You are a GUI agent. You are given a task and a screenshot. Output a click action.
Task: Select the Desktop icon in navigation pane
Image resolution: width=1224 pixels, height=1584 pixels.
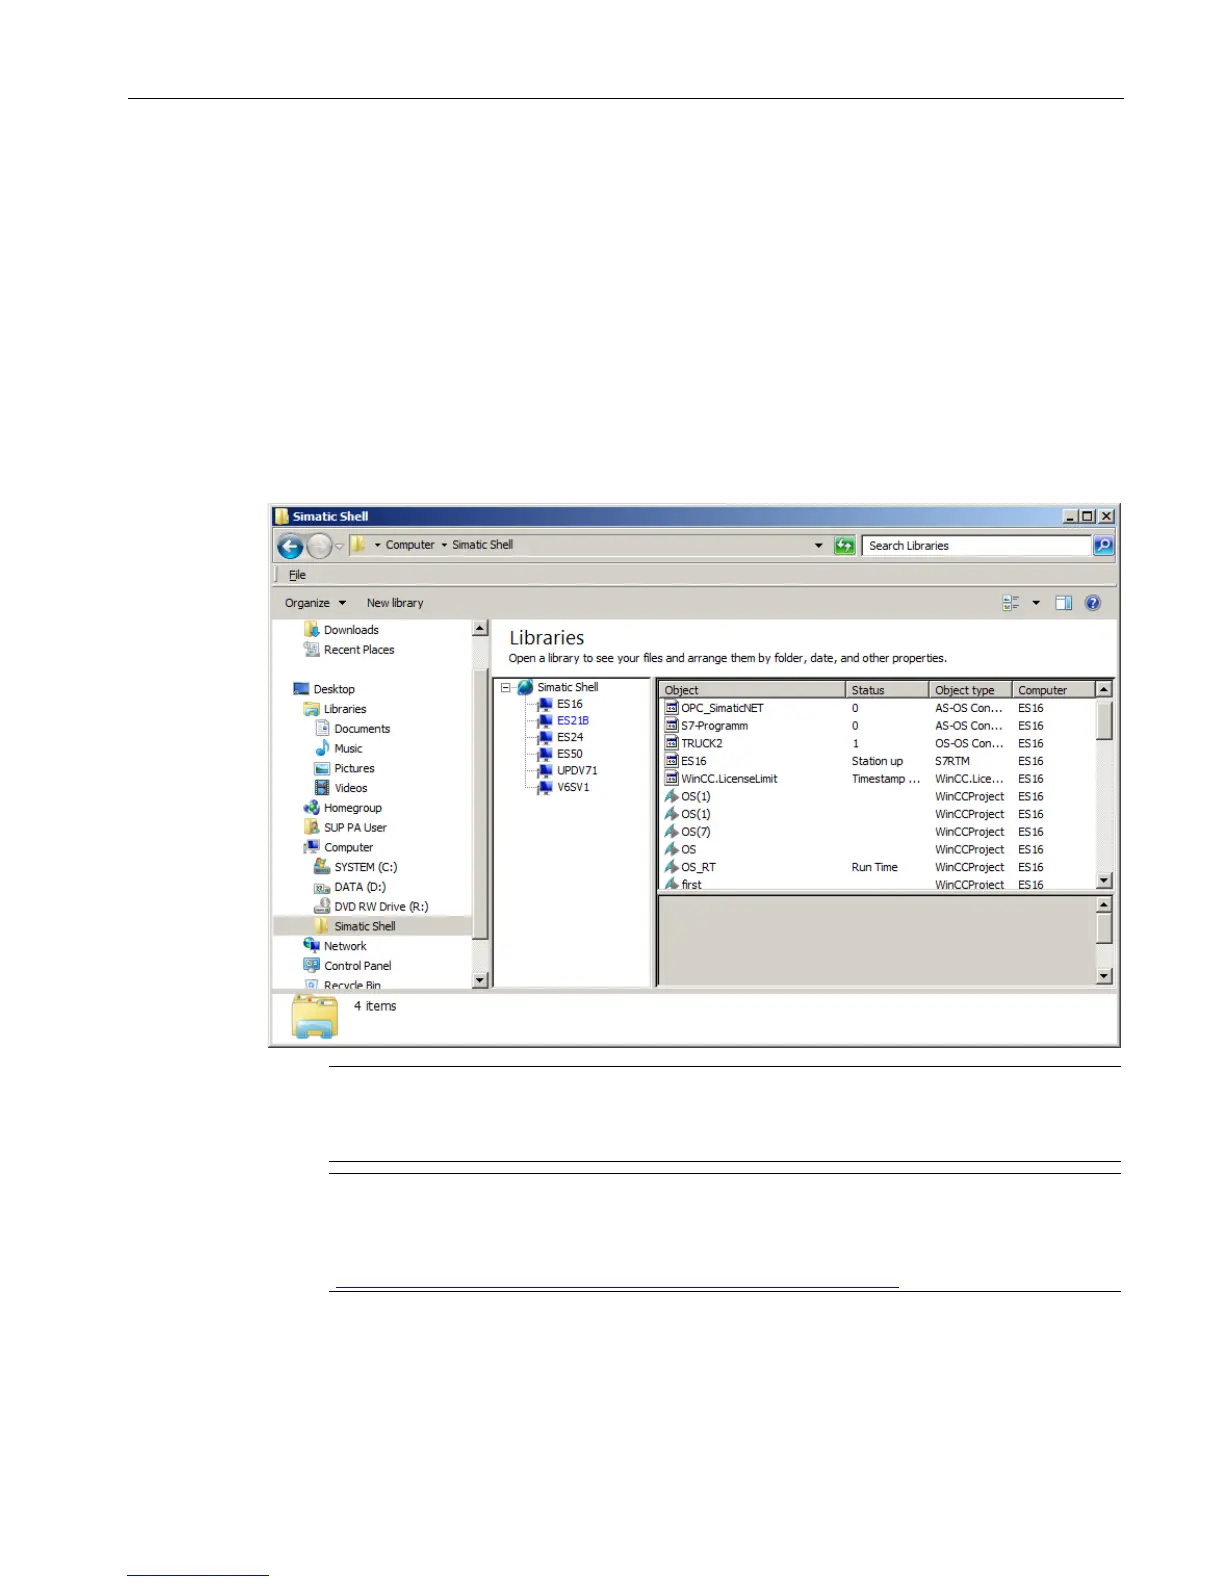pos(301,689)
